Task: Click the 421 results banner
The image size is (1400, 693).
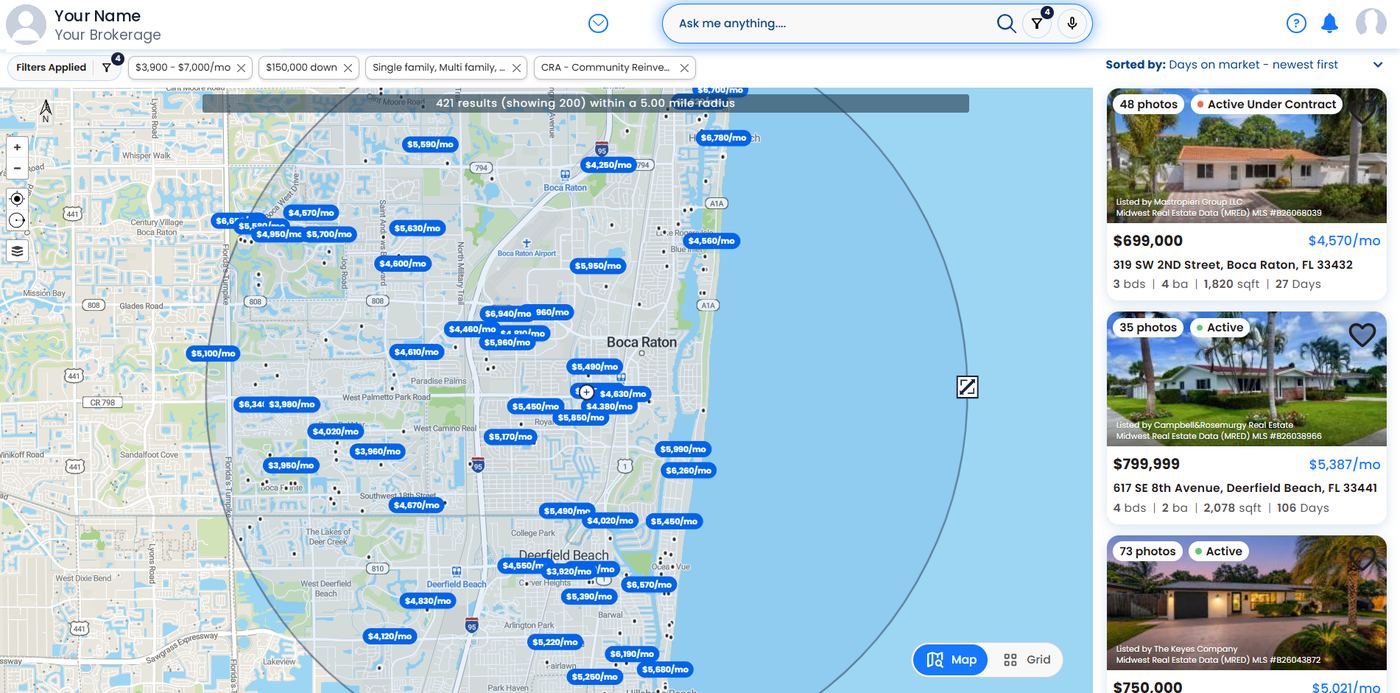Action: pyautogui.click(x=585, y=103)
